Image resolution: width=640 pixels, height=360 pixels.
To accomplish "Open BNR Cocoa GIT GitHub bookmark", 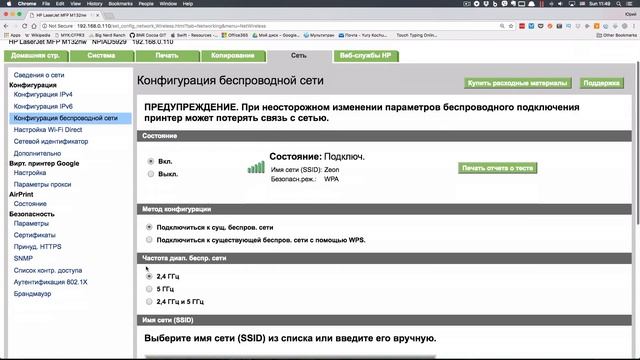I will coord(148,35).
